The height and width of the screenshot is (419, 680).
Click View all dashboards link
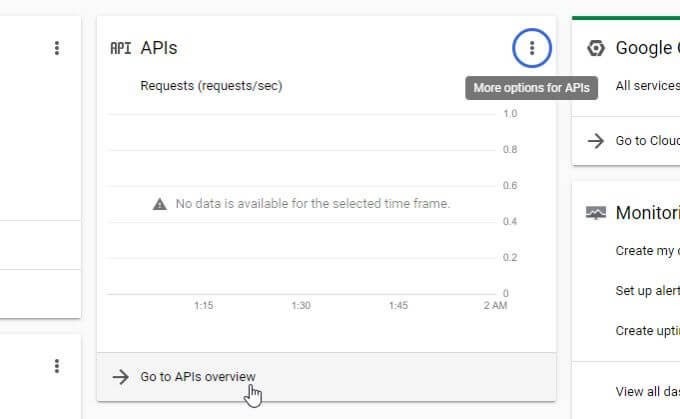click(647, 391)
